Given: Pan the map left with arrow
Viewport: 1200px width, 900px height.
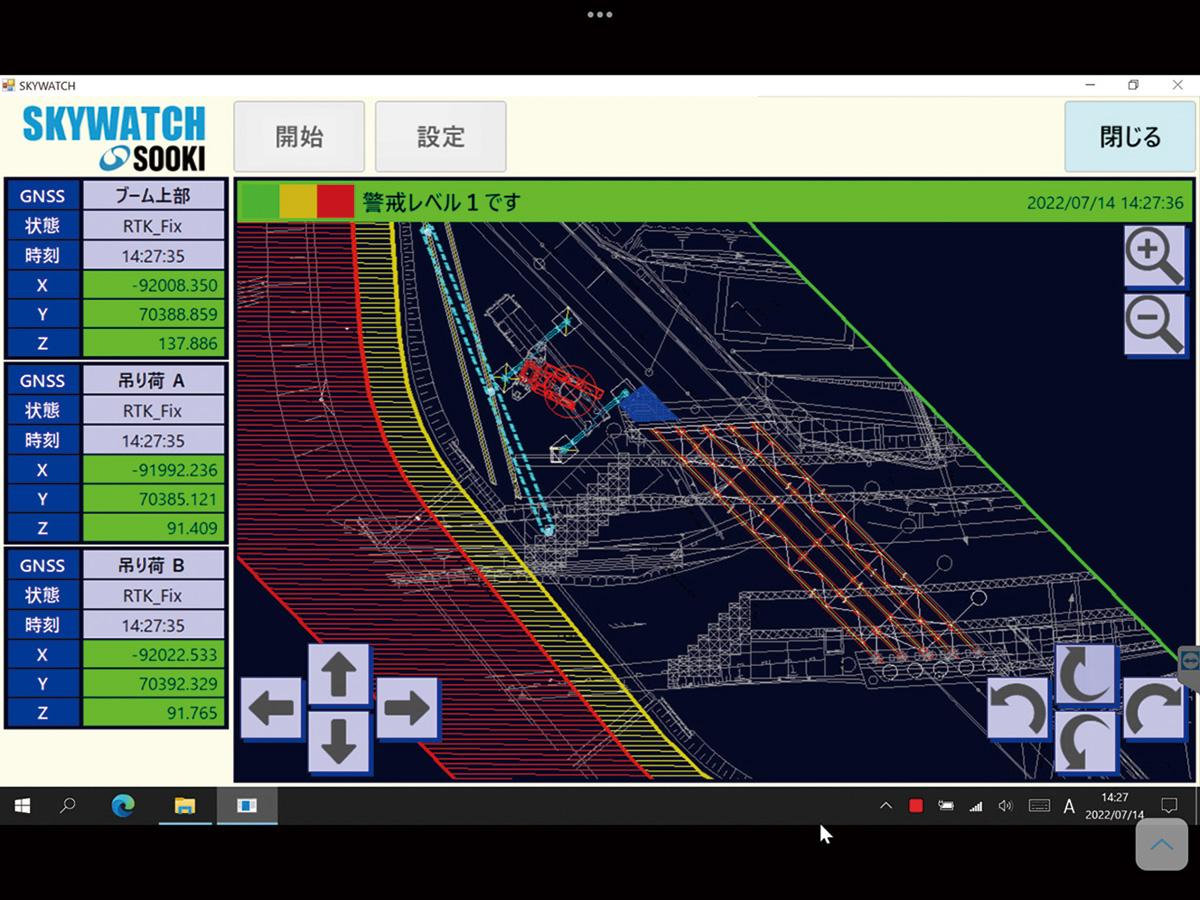Looking at the screenshot, I should [x=271, y=708].
